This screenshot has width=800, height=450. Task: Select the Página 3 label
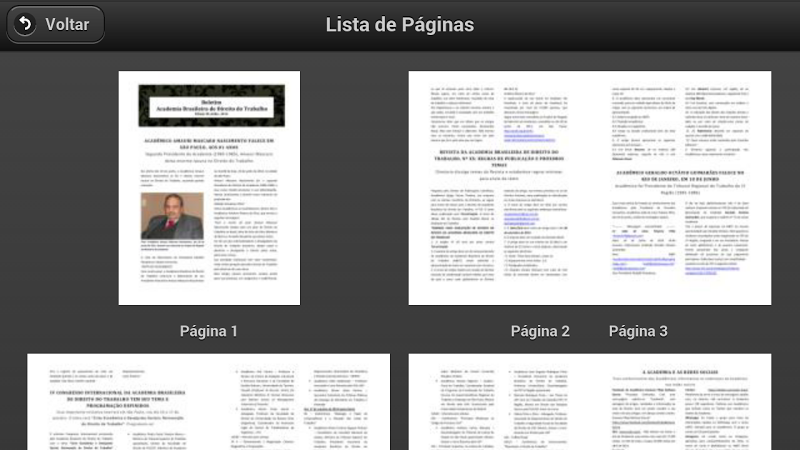(x=638, y=332)
